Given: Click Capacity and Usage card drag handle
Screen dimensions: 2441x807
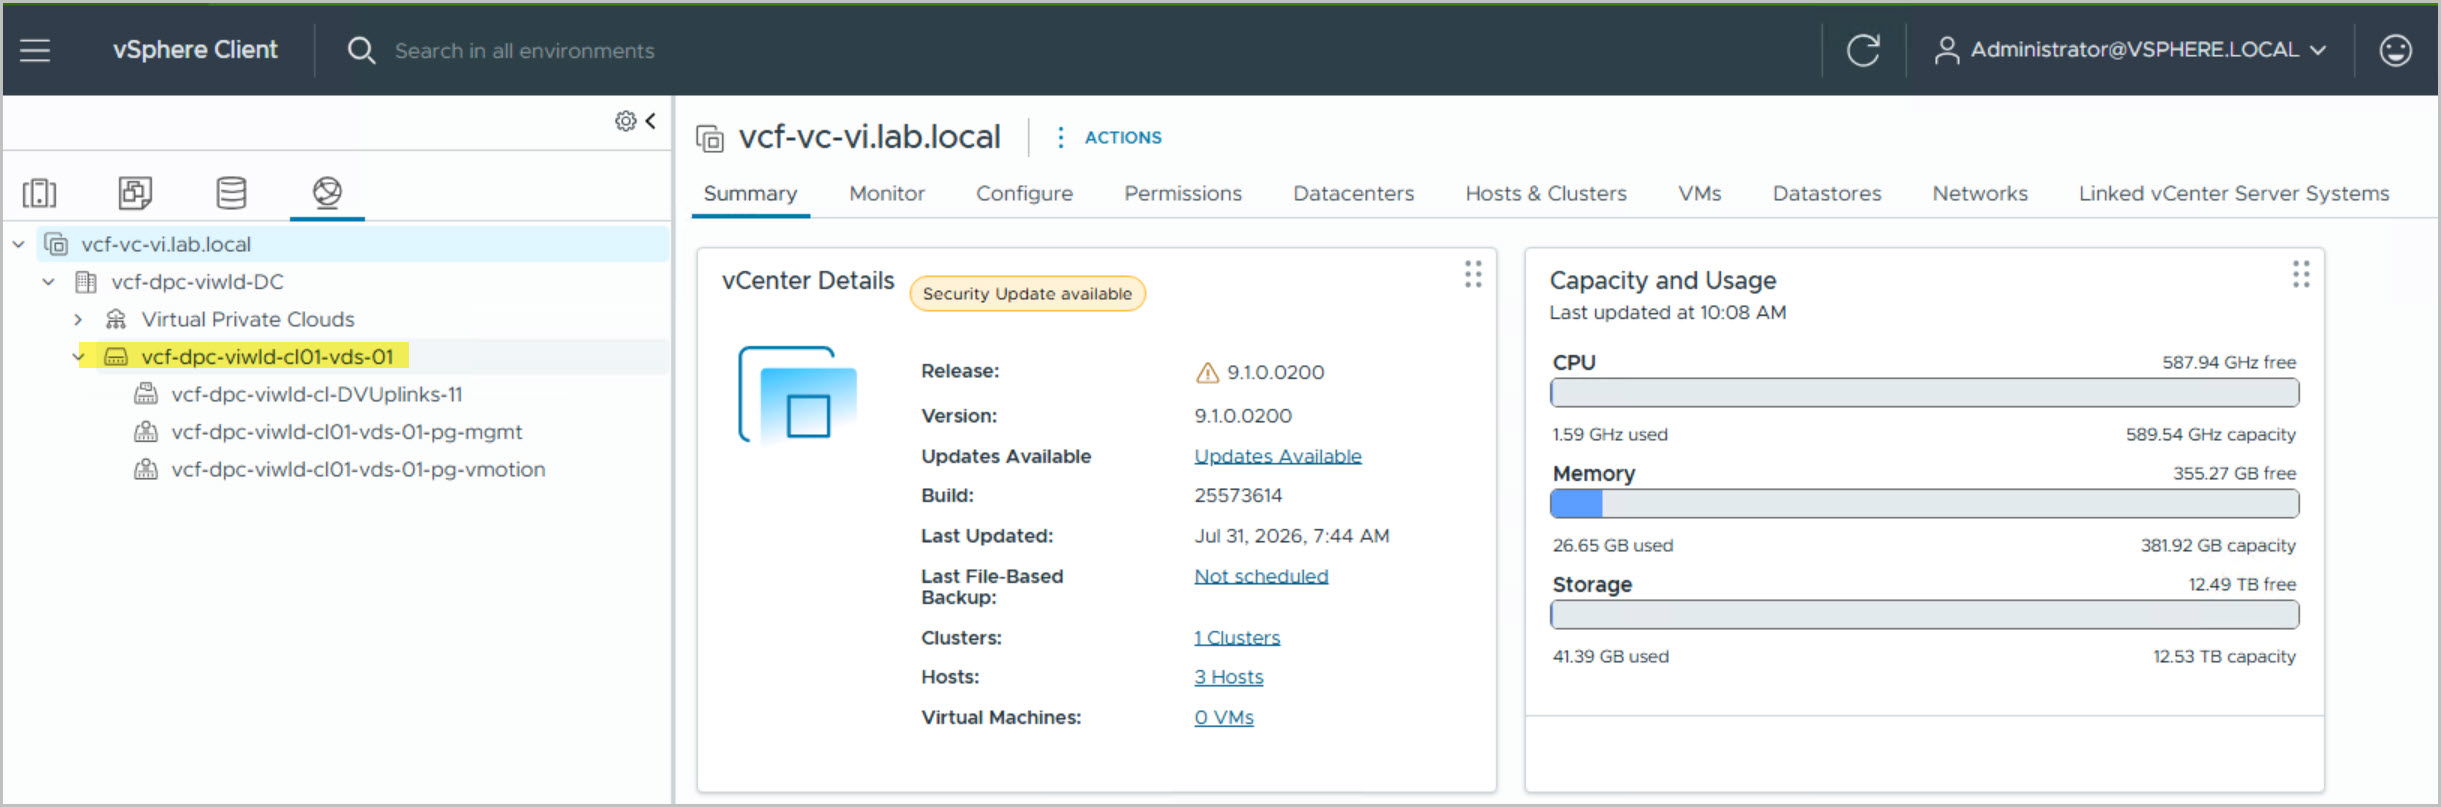Looking at the screenshot, I should (x=2301, y=274).
